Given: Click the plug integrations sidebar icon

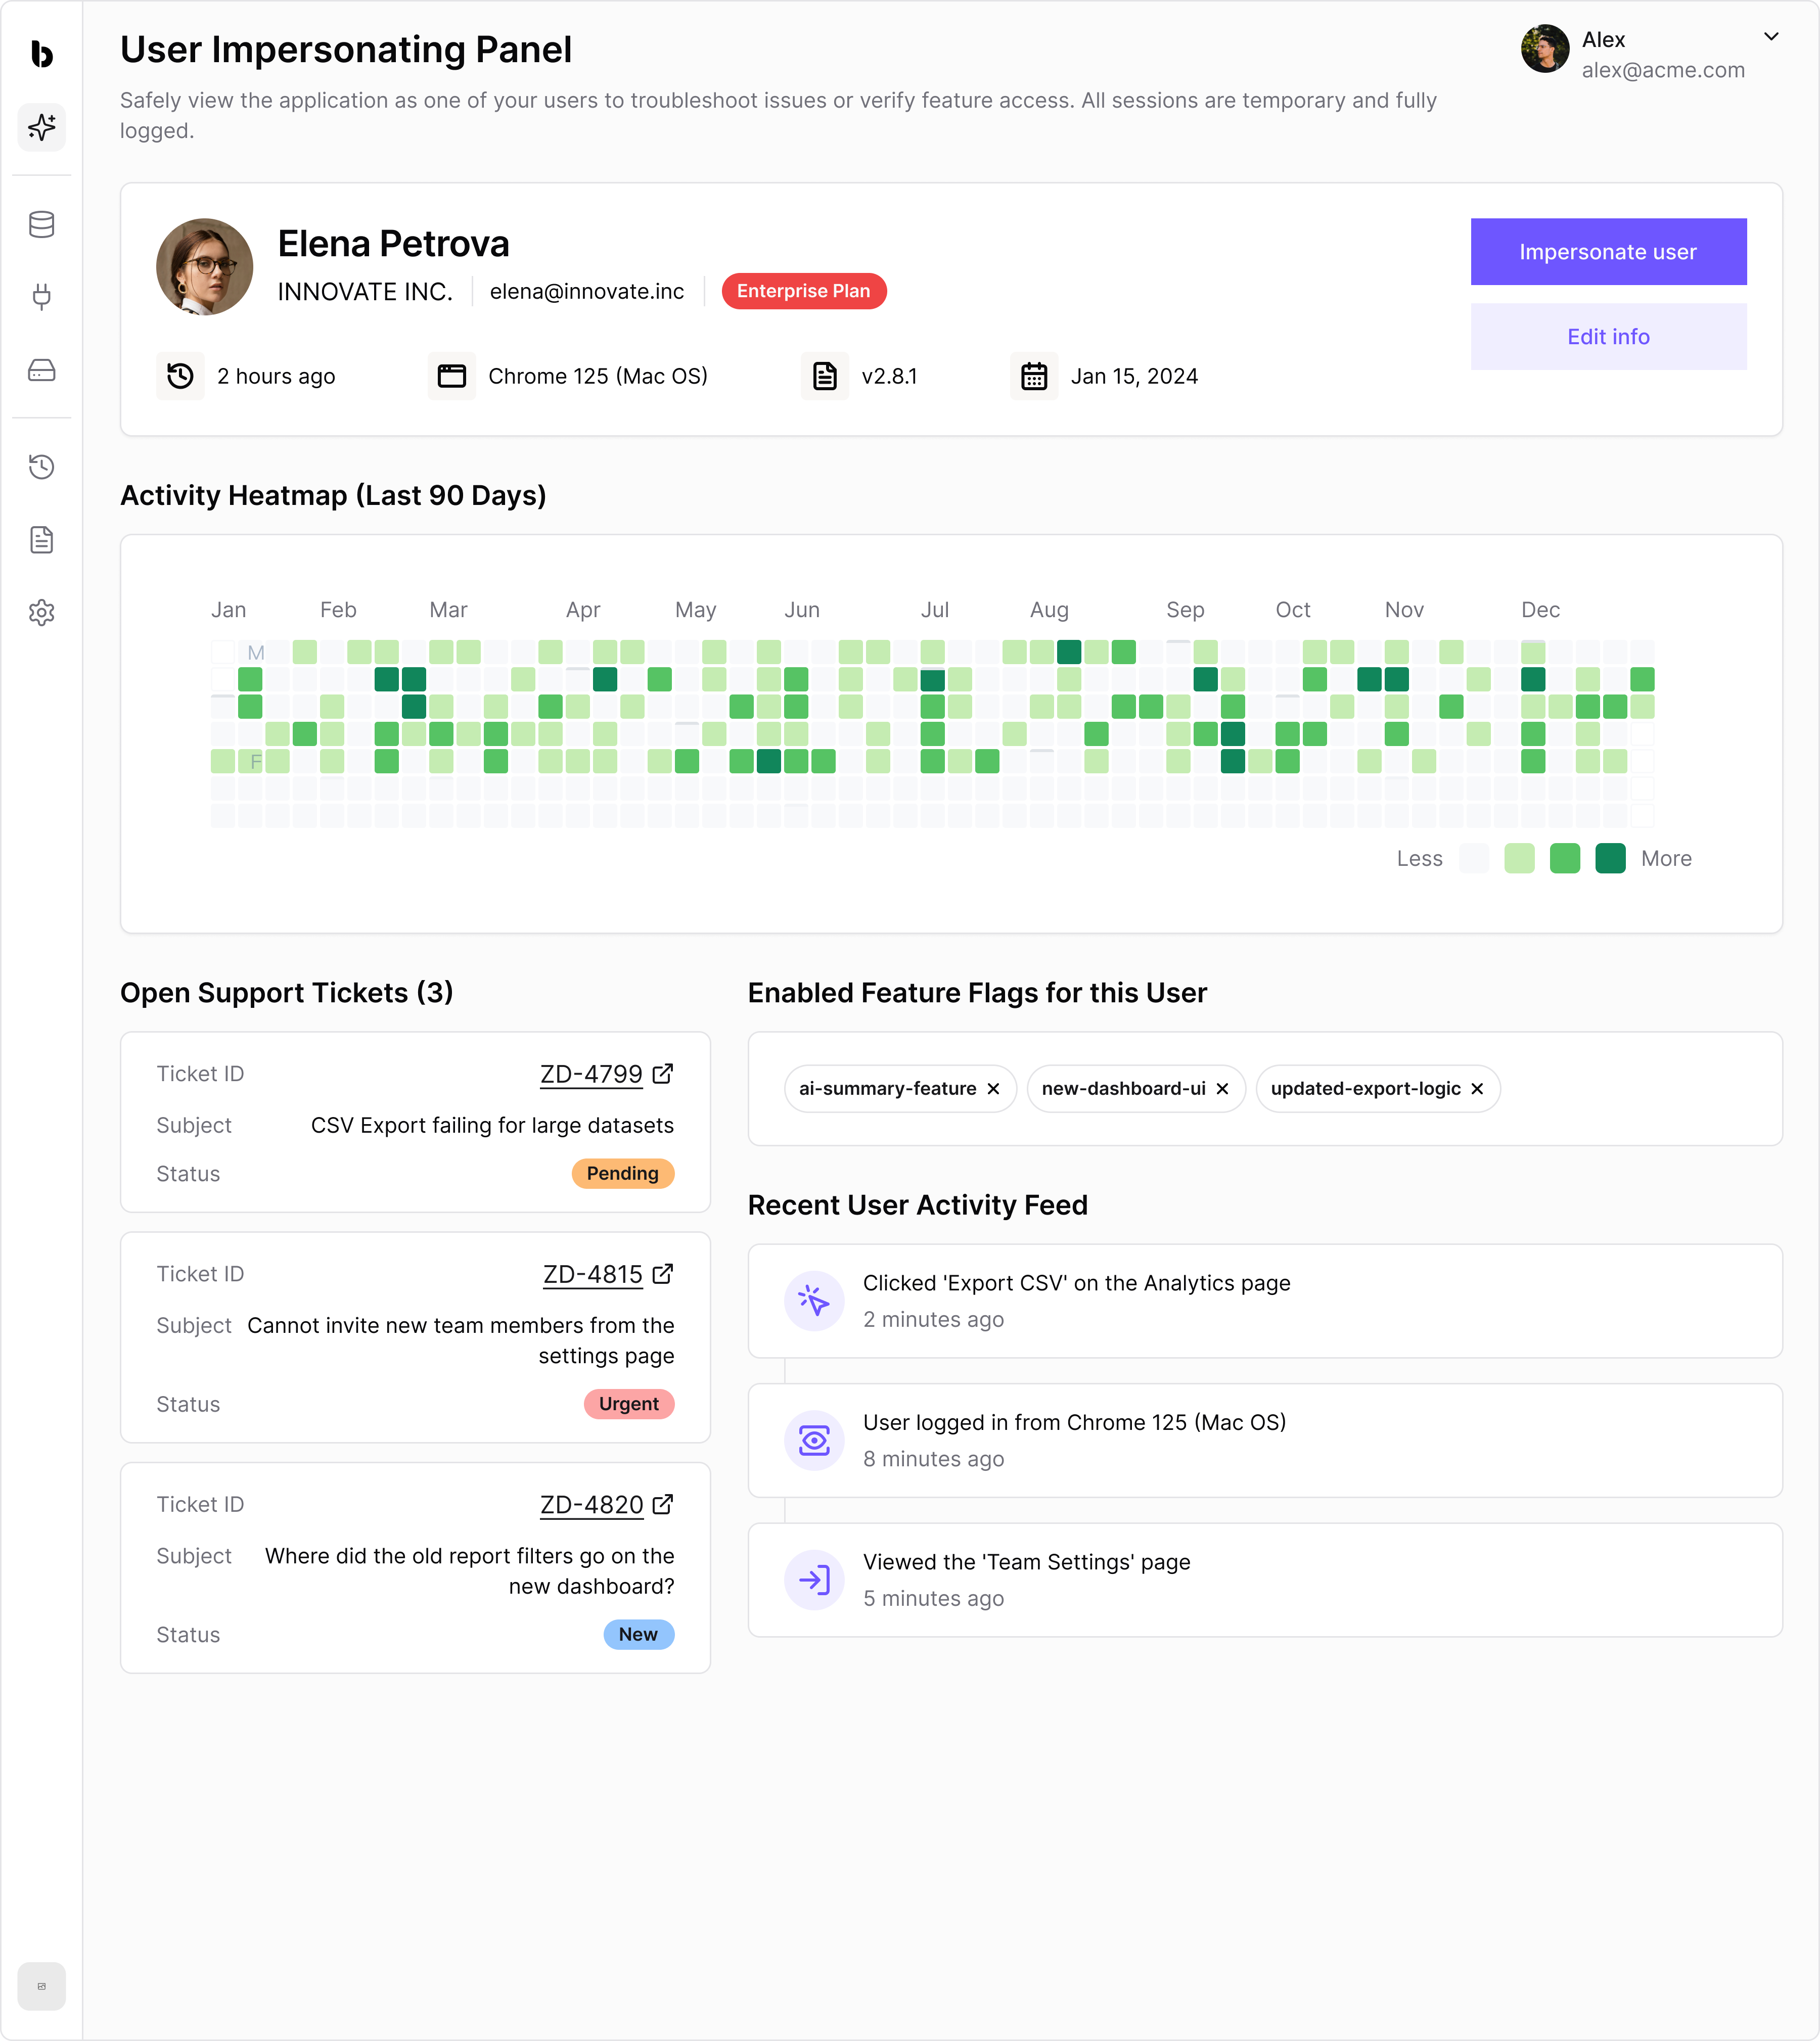Looking at the screenshot, I should (x=42, y=297).
